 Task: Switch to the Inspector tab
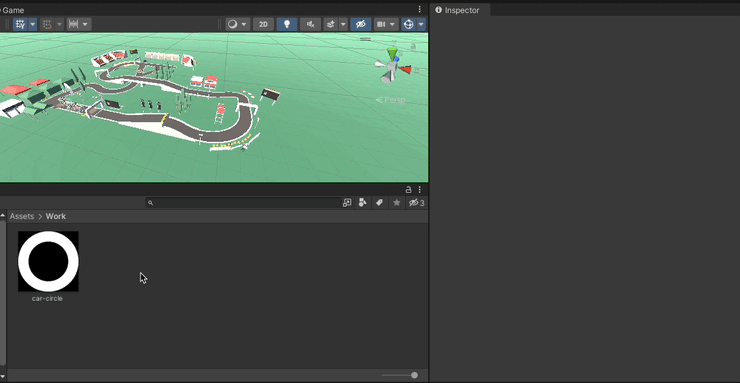[461, 10]
